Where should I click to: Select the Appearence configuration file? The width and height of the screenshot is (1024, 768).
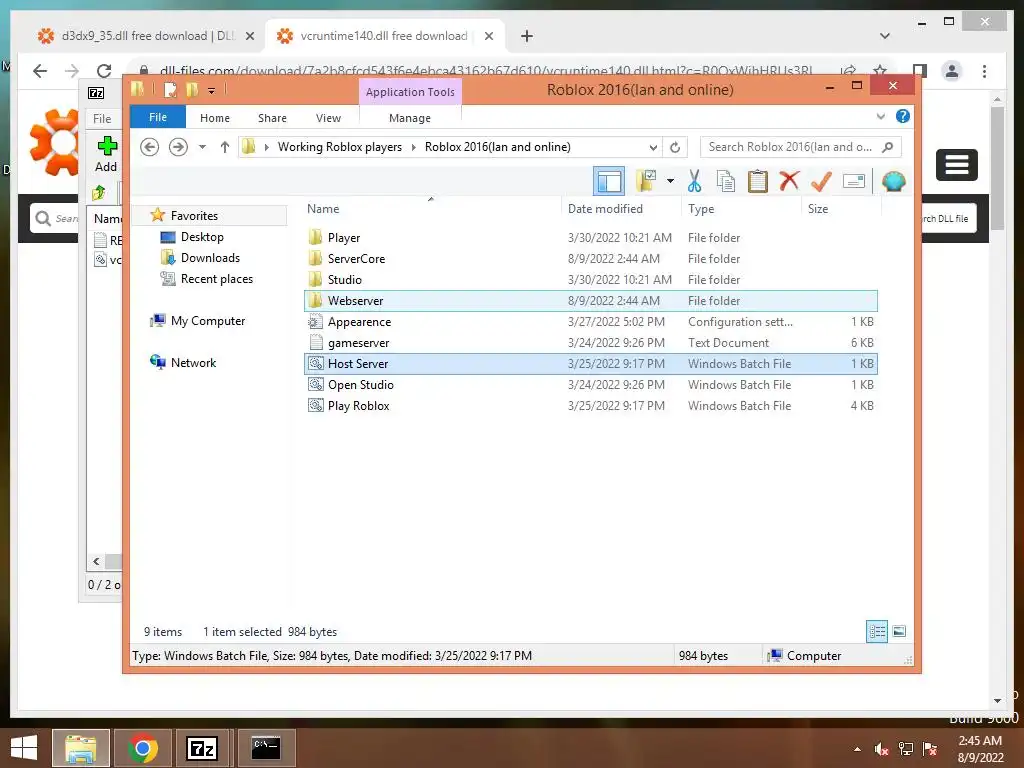coord(590,321)
